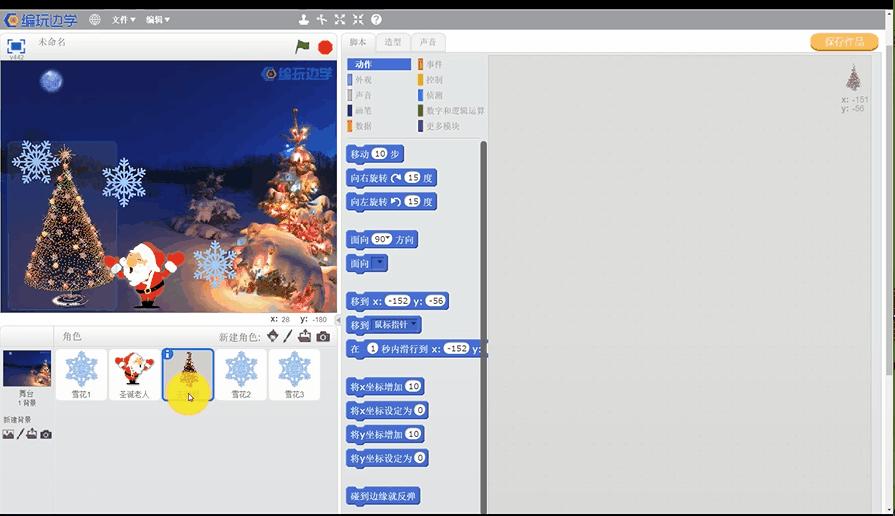Upload sprite from file icon
The height and width of the screenshot is (516, 895).
click(305, 336)
